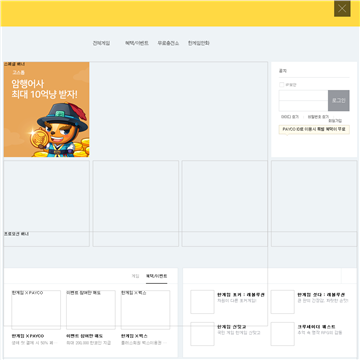Click the gray 로그인 button

[339, 100]
